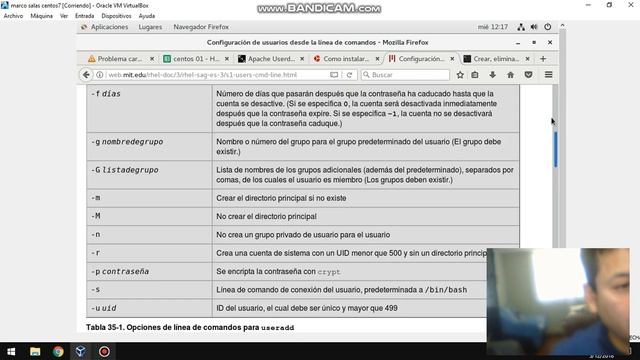Open VirtualBox from the Windows taskbar

[81, 351]
